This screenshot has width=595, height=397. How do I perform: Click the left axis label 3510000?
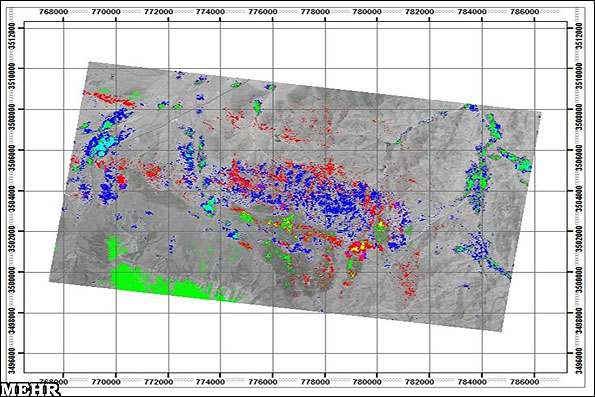(x=12, y=76)
